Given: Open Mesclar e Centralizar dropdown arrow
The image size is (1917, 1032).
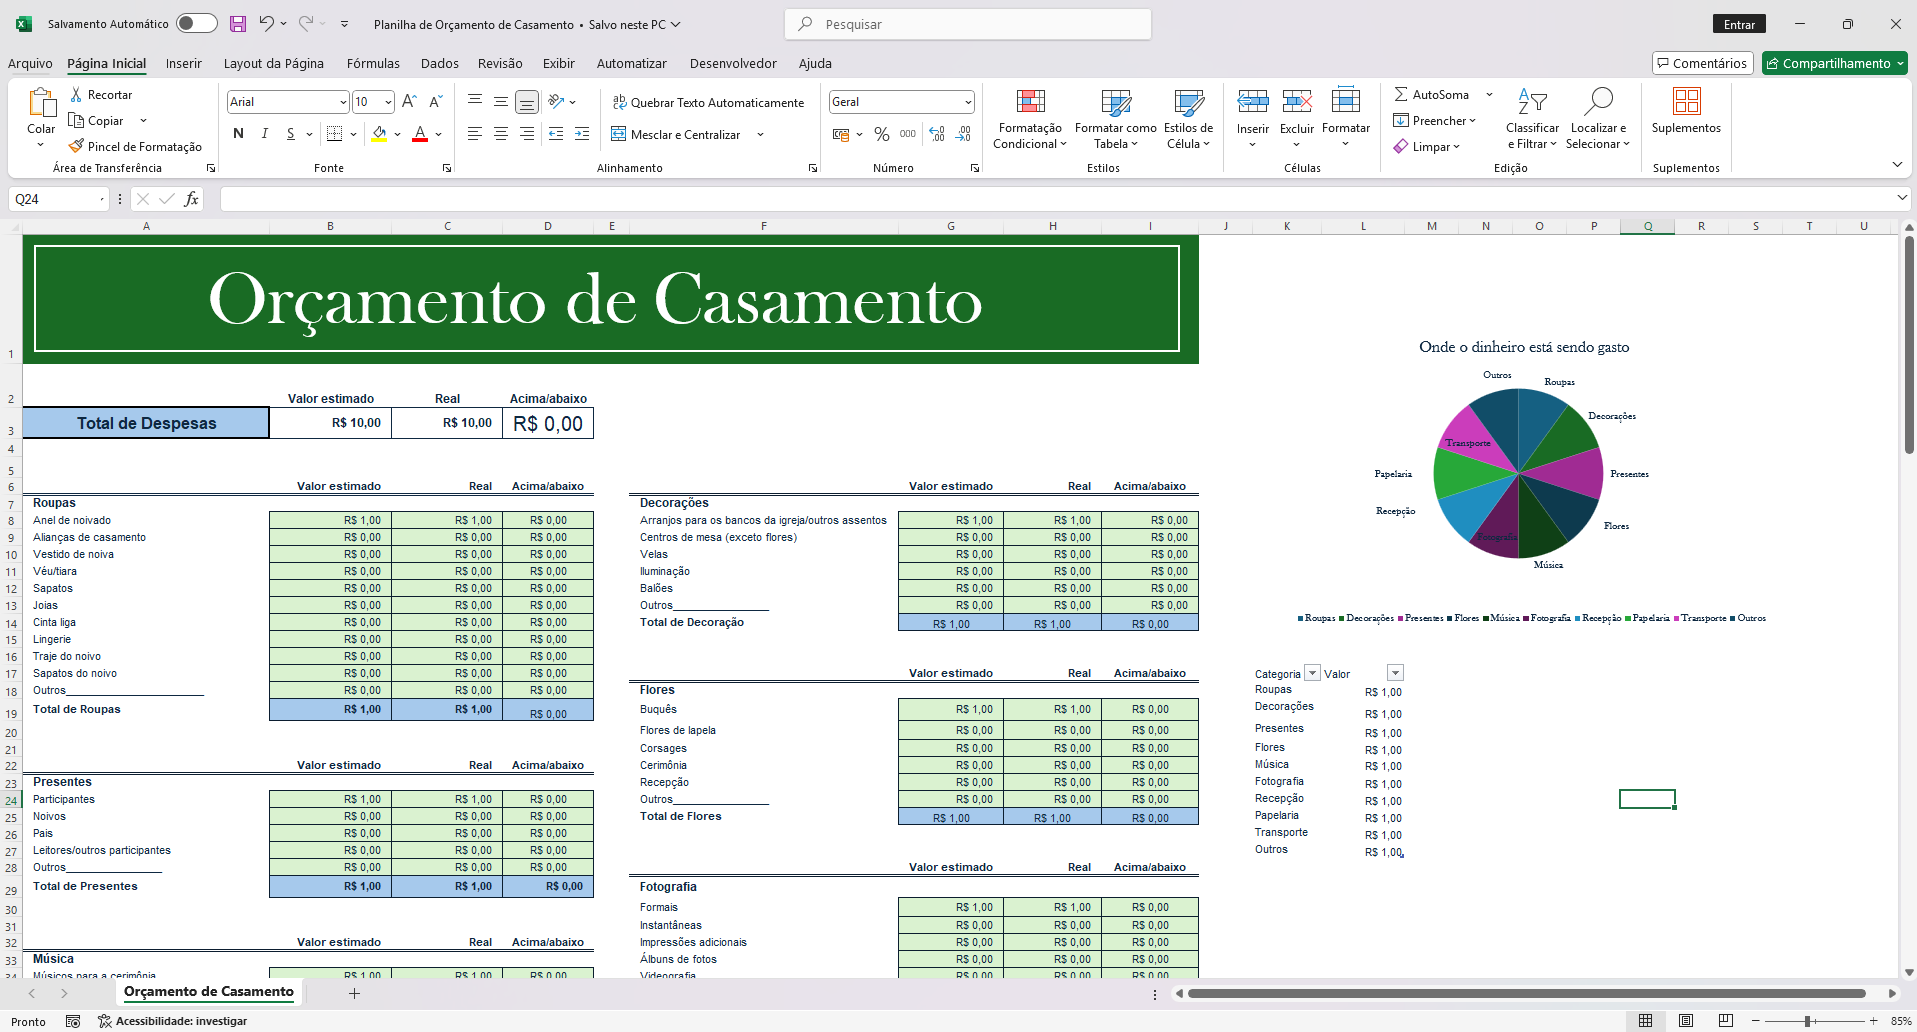Looking at the screenshot, I should click(760, 134).
